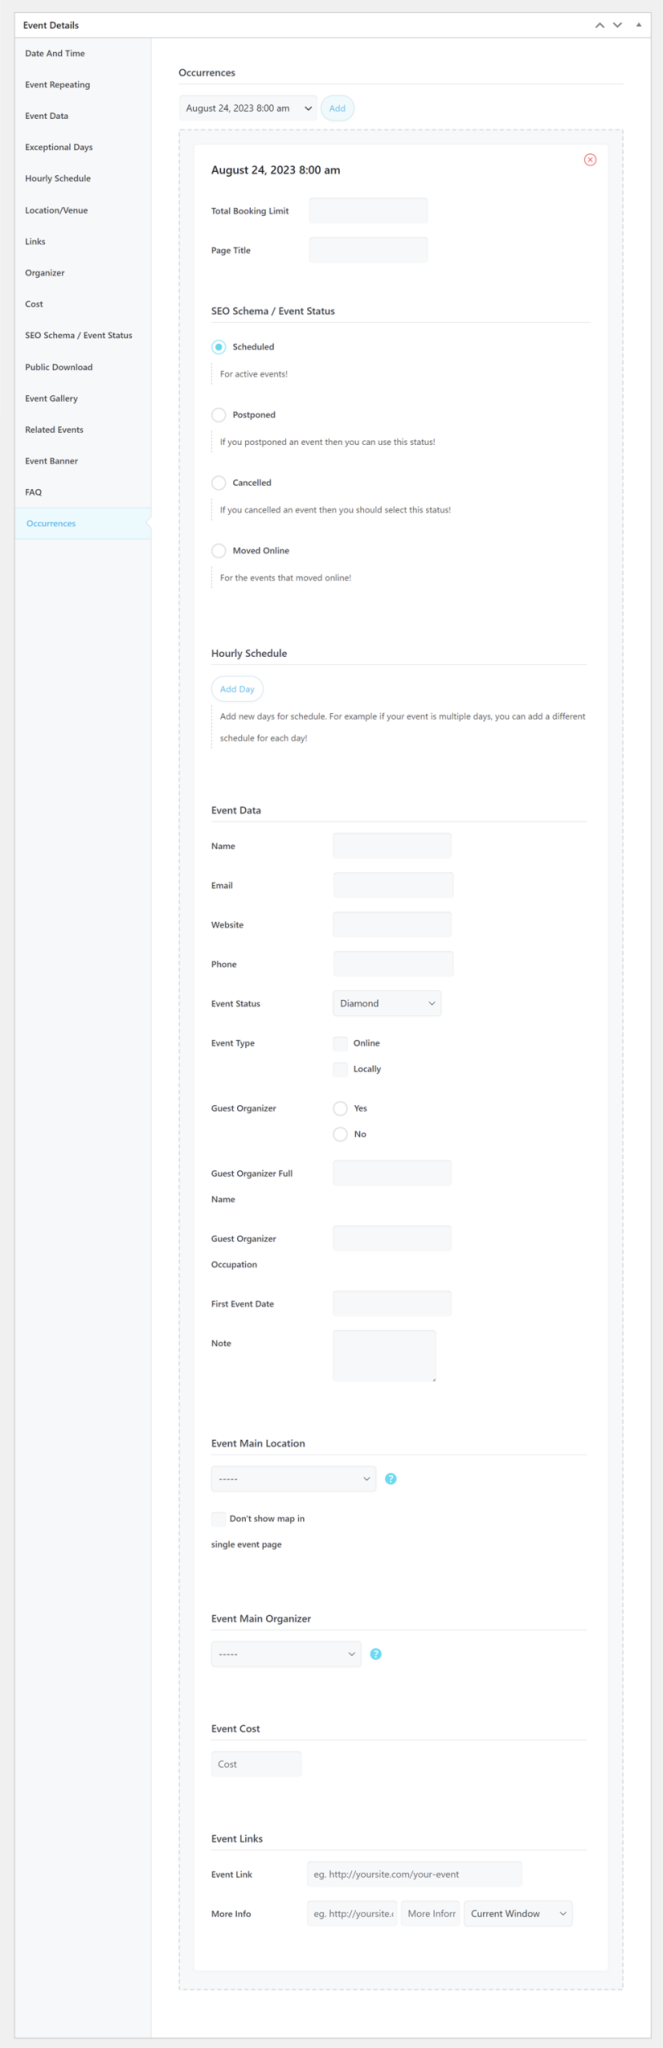This screenshot has width=663, height=2048.
Task: Select the Cancelled event status
Action: coord(218,482)
